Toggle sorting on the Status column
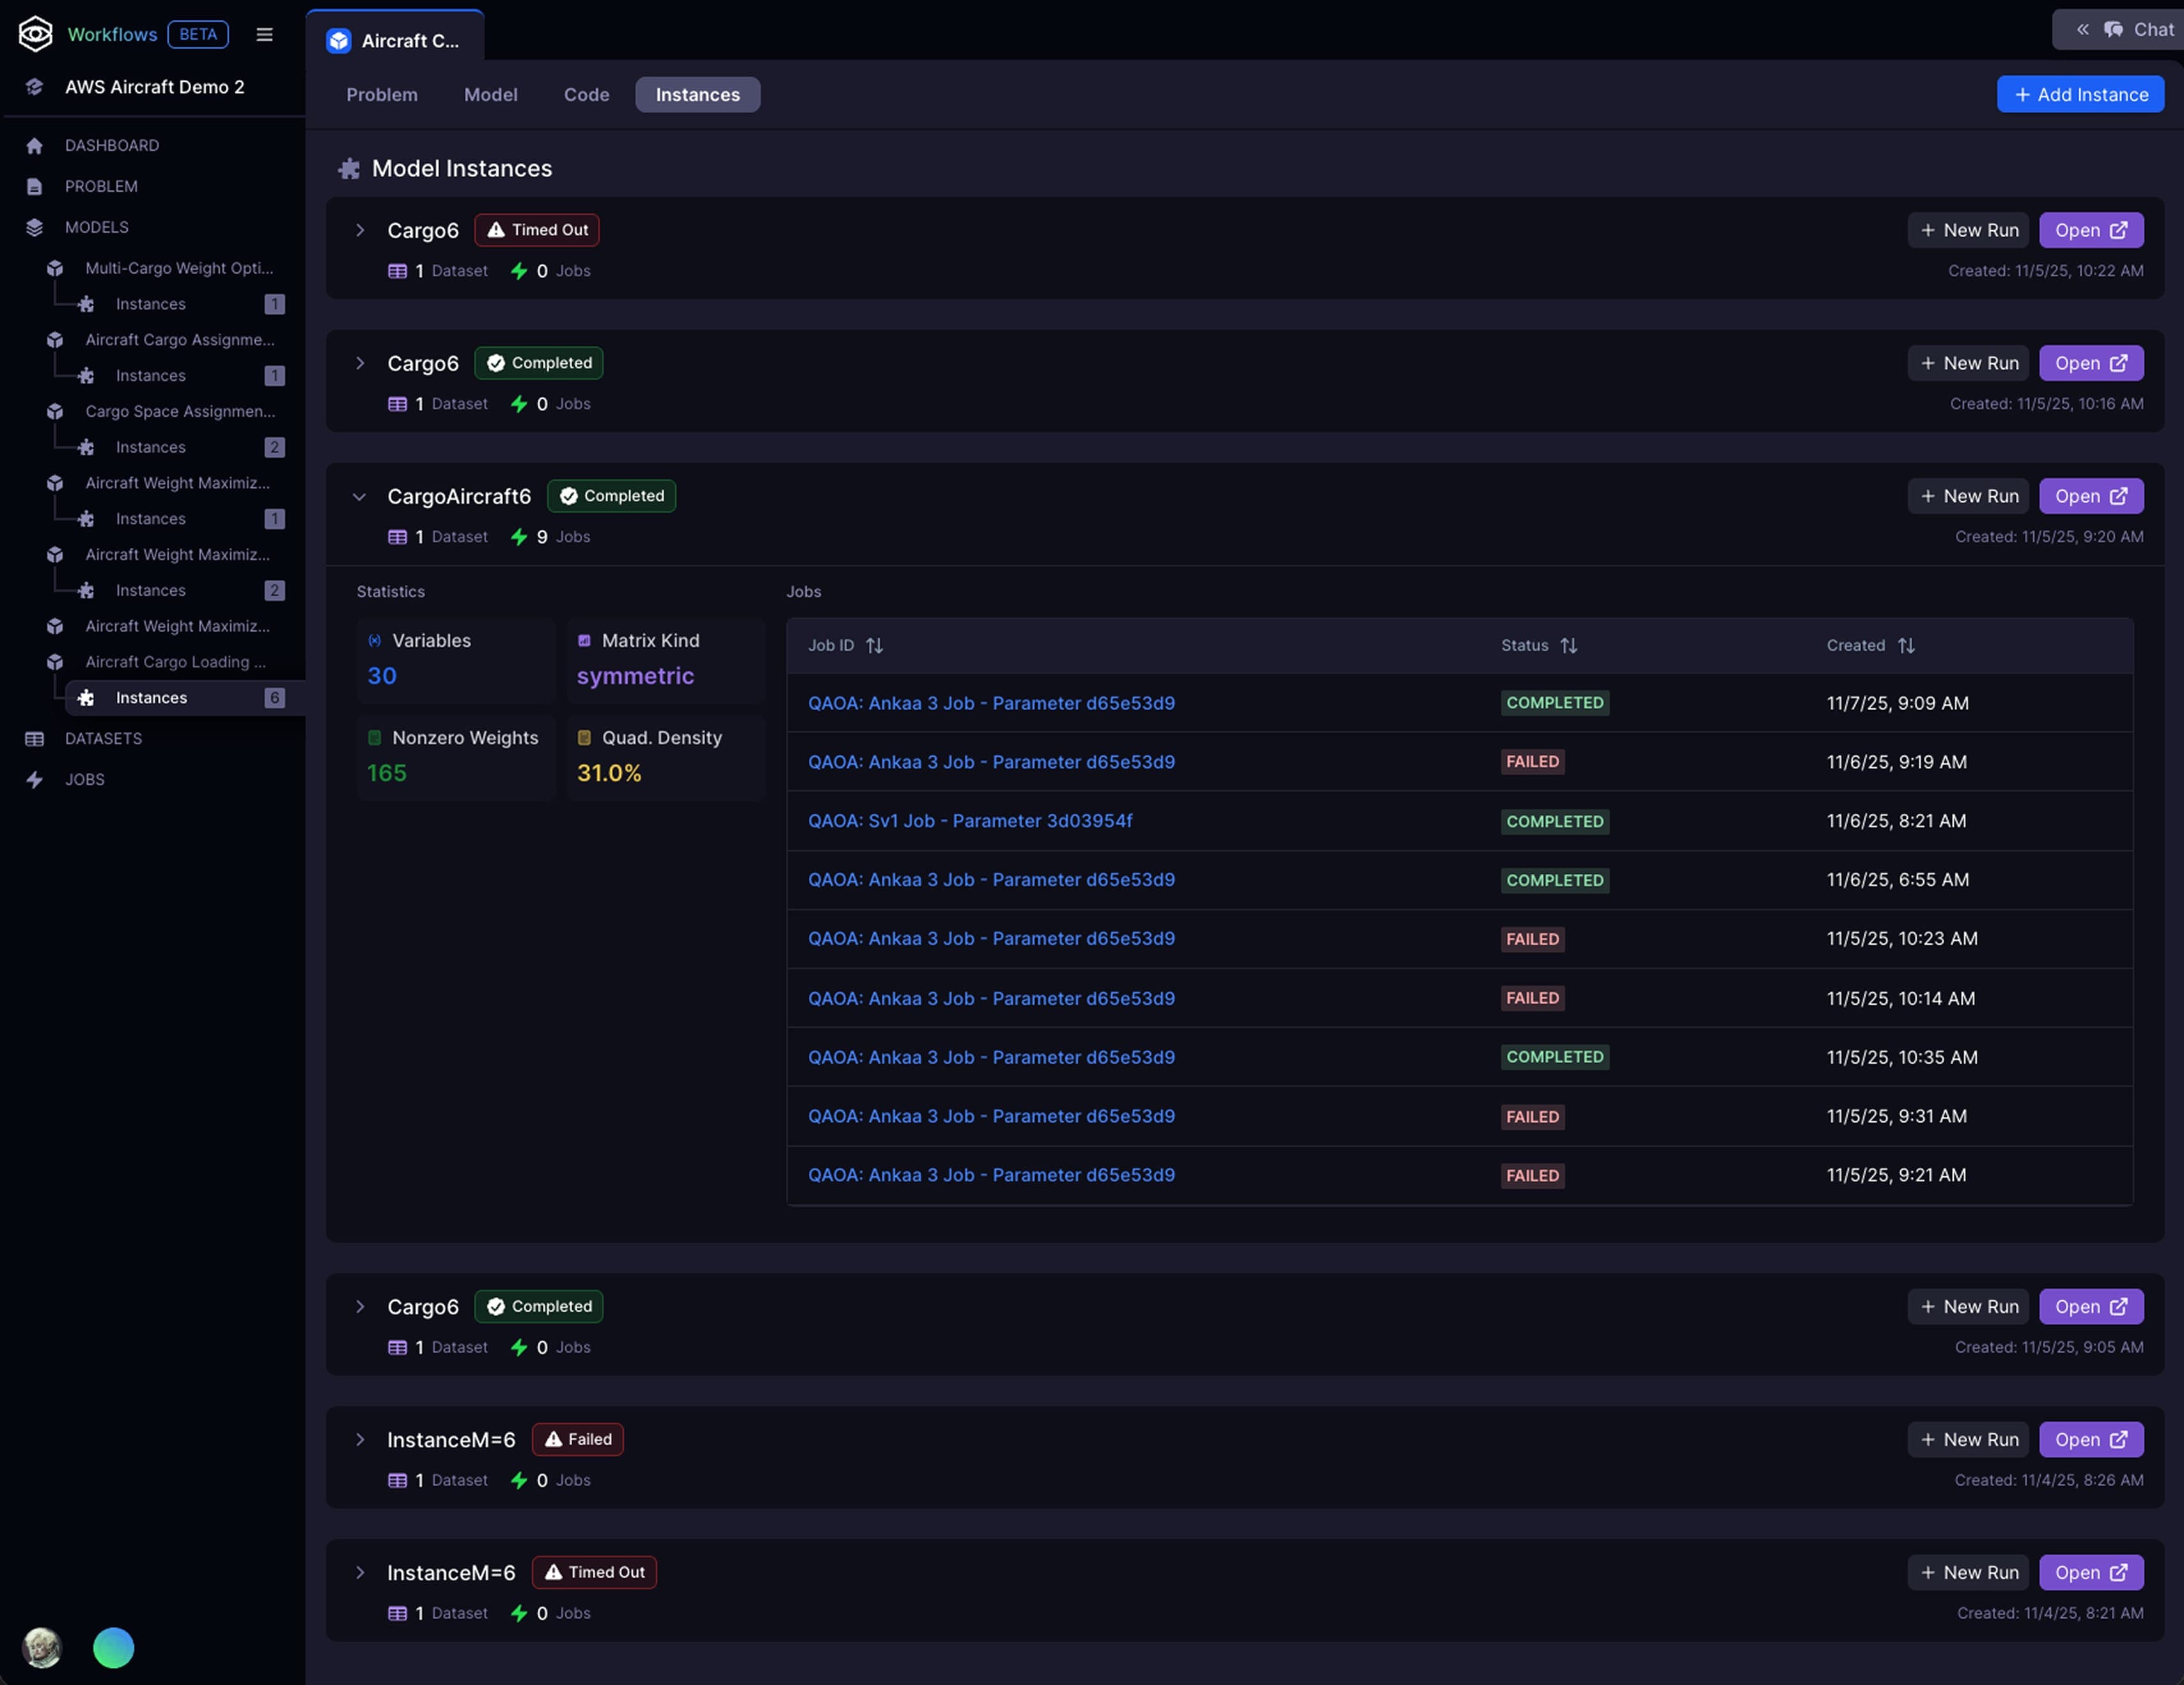 1568,645
